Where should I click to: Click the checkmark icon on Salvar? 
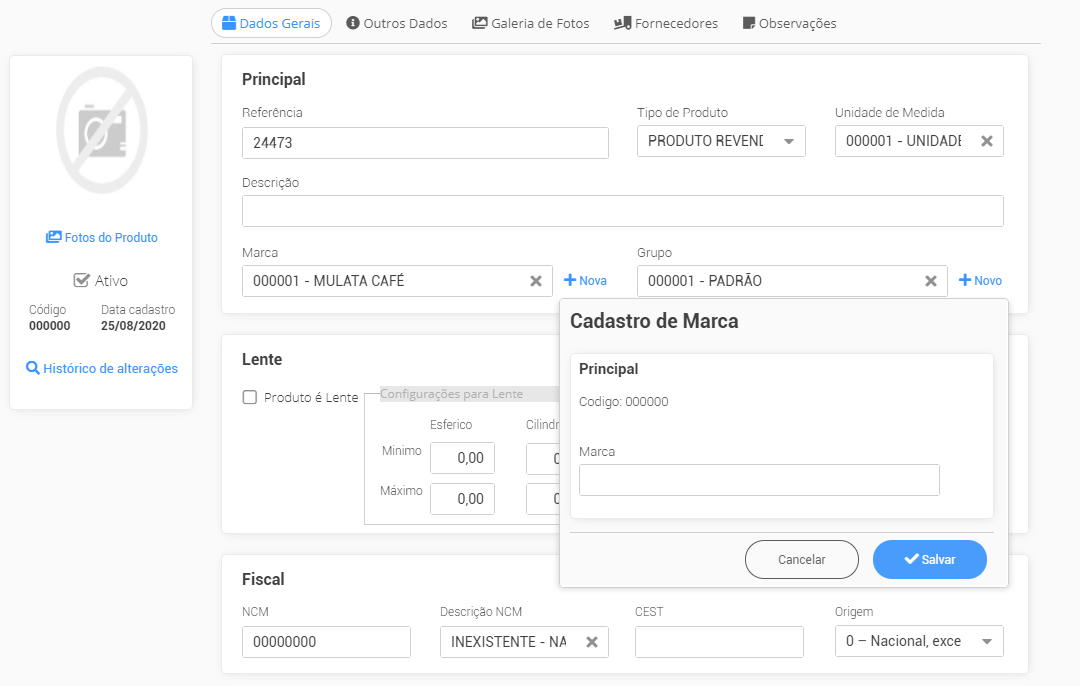click(911, 559)
